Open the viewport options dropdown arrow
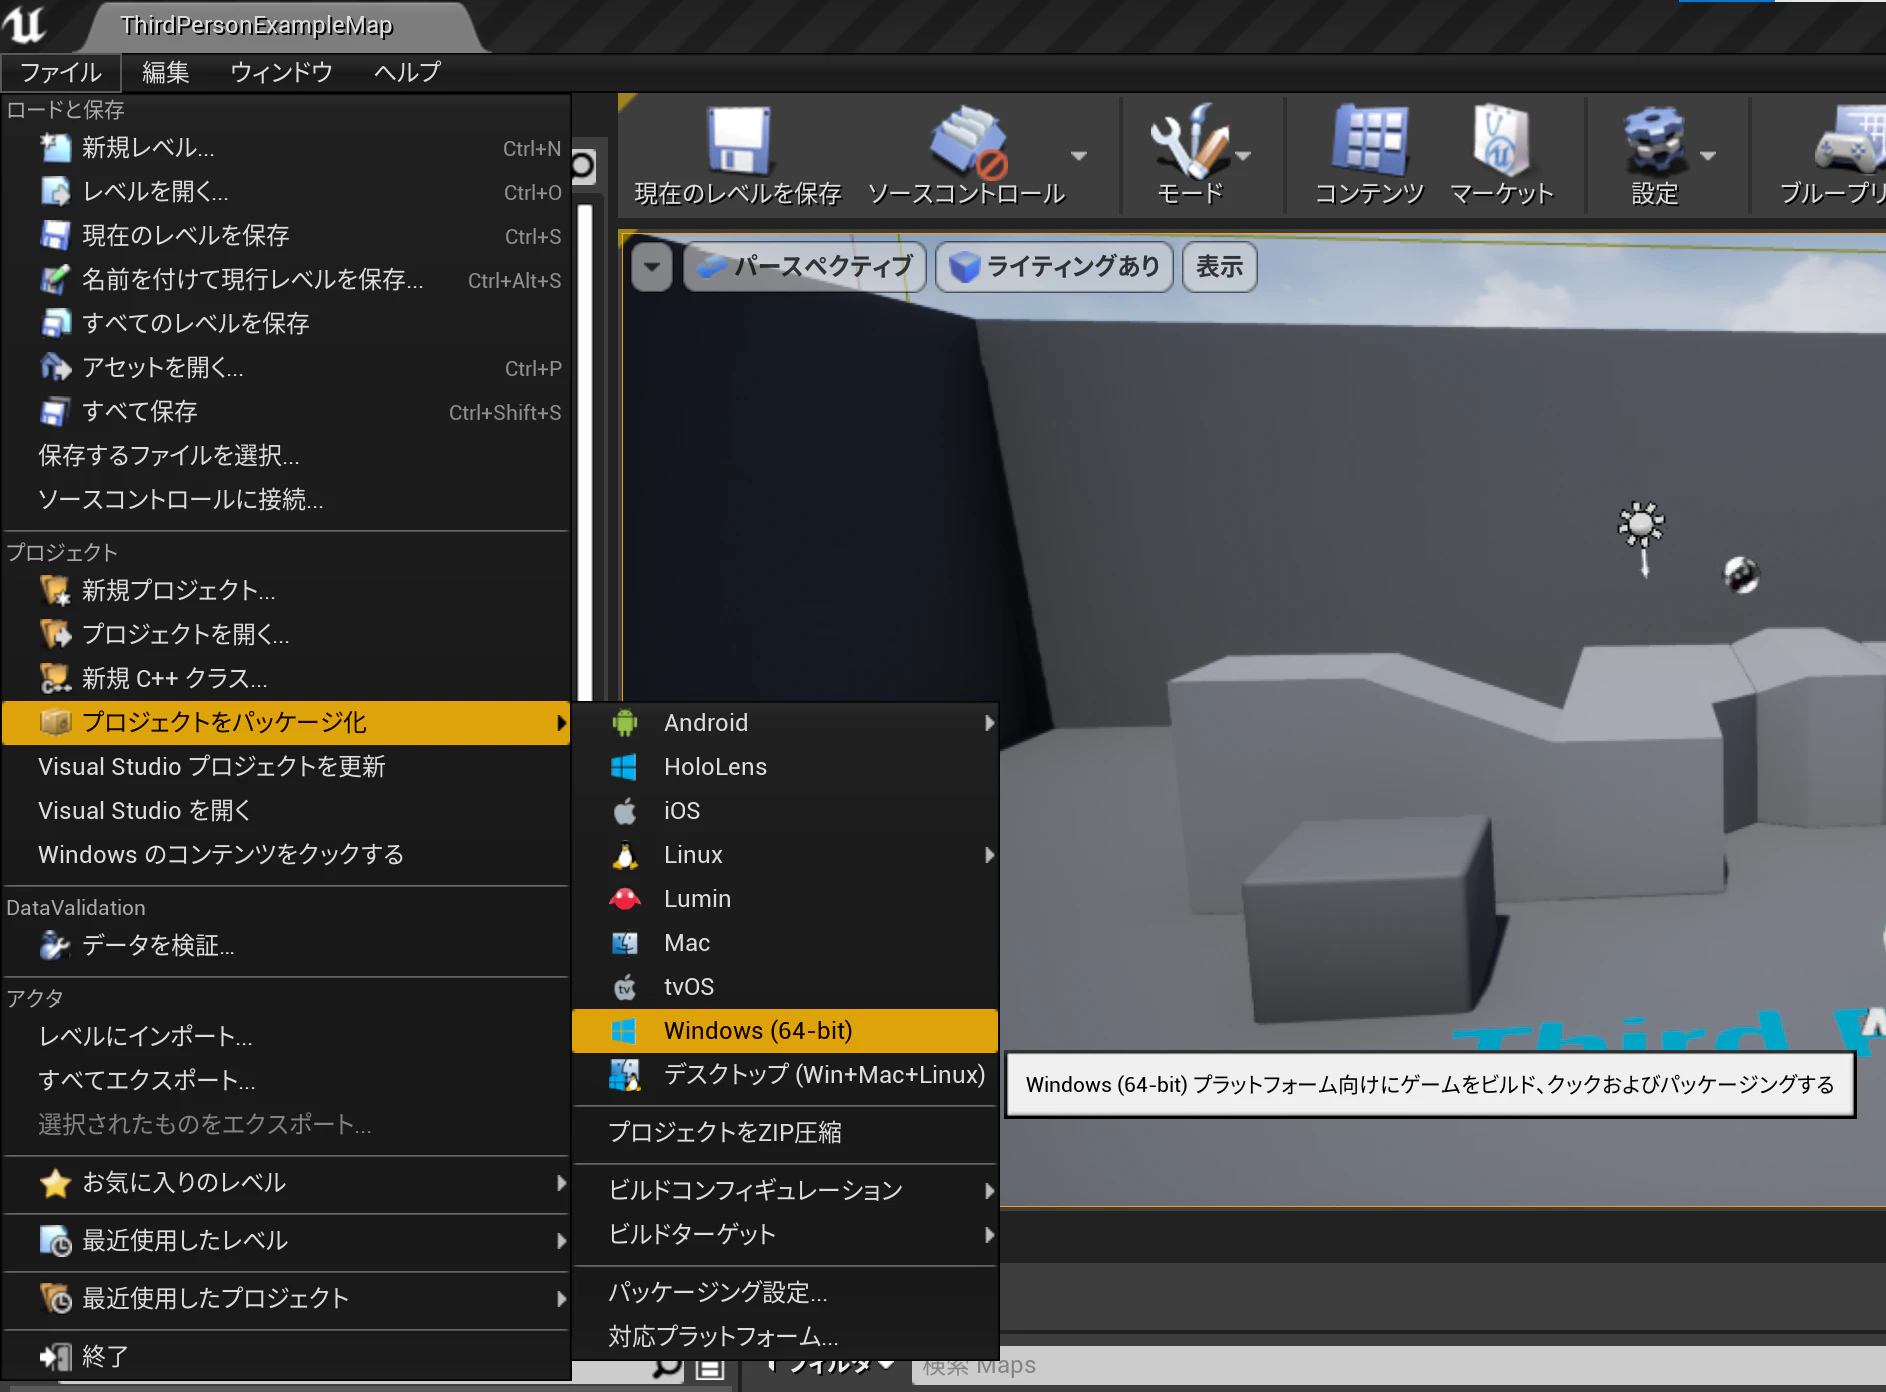The height and width of the screenshot is (1392, 1886). click(x=652, y=267)
